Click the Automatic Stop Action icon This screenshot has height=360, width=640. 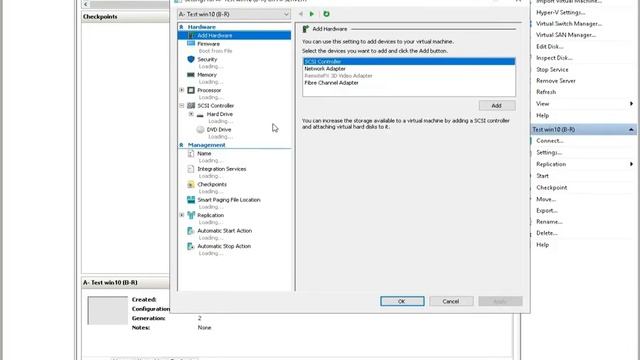pyautogui.click(x=190, y=246)
